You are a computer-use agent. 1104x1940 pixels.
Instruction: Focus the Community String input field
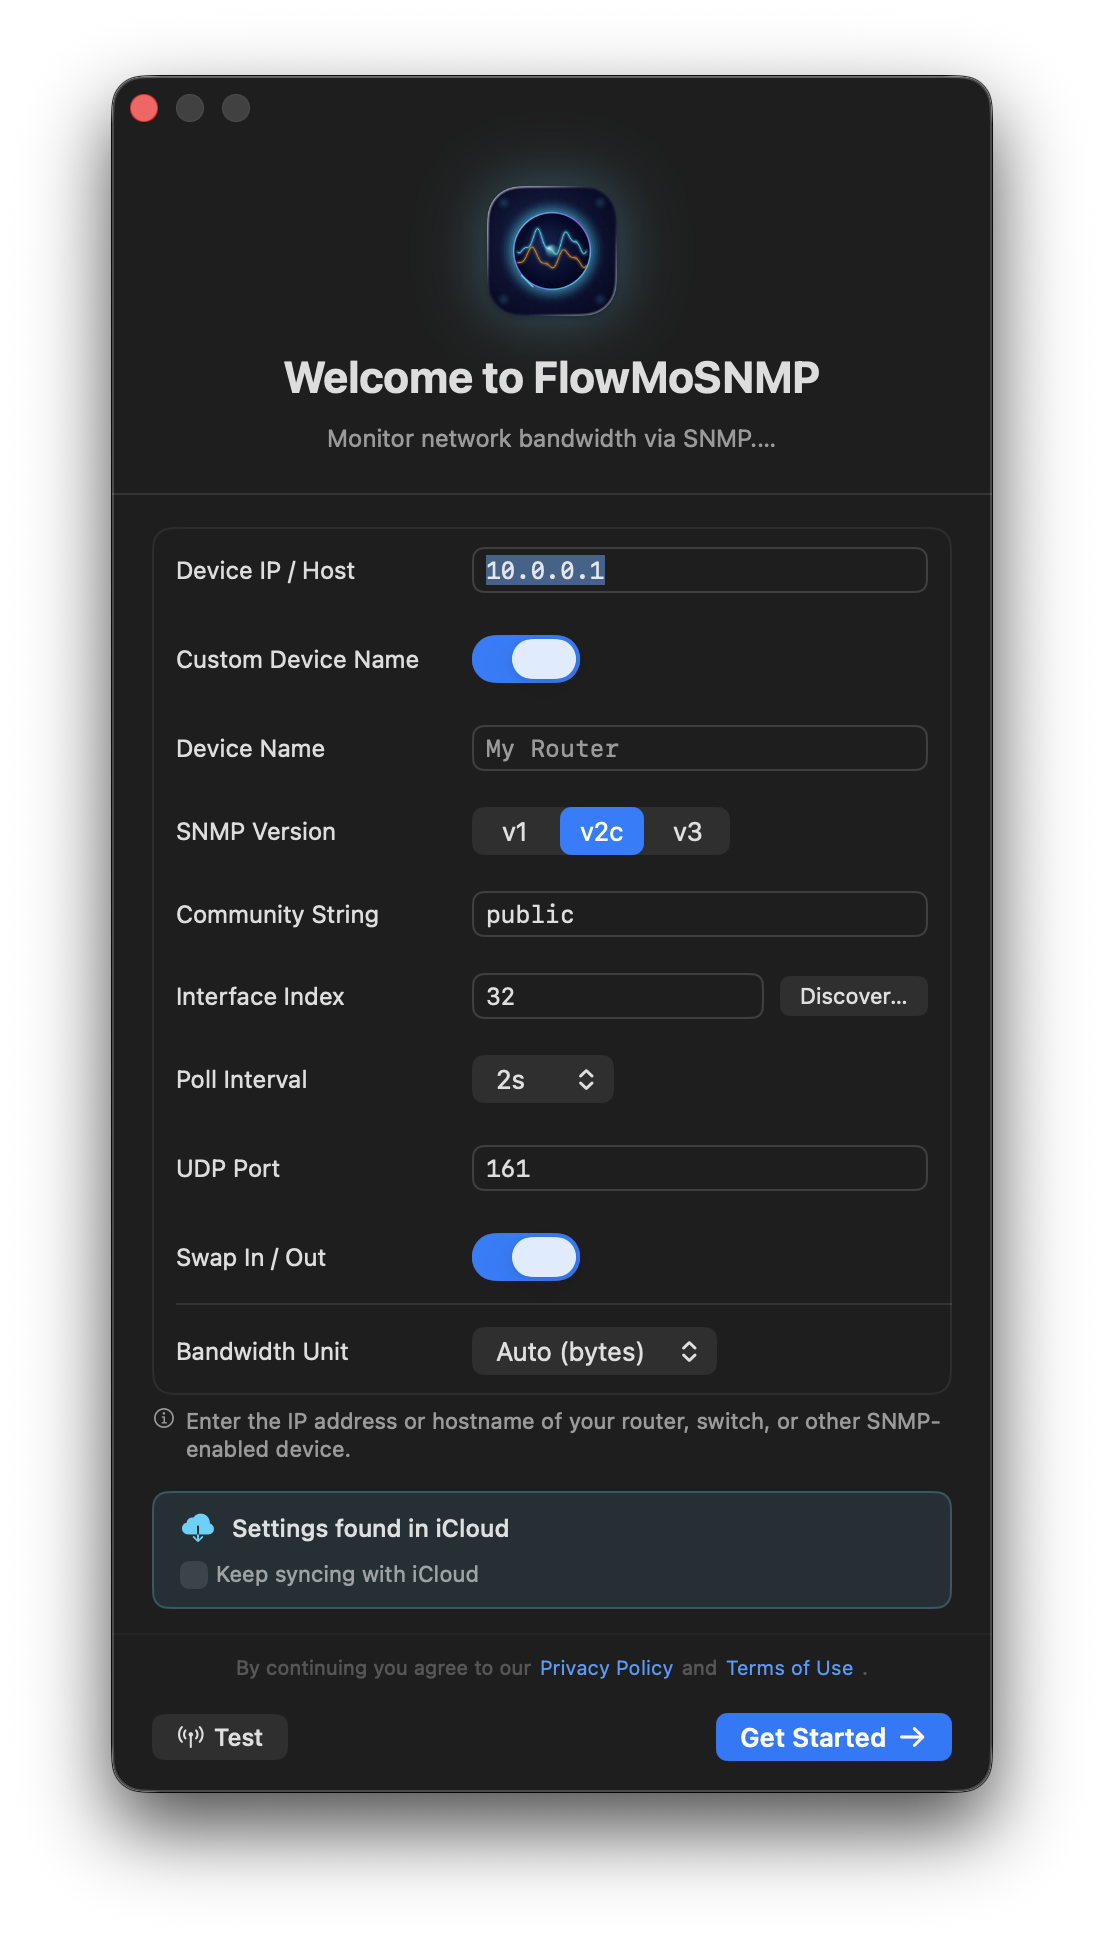point(699,915)
